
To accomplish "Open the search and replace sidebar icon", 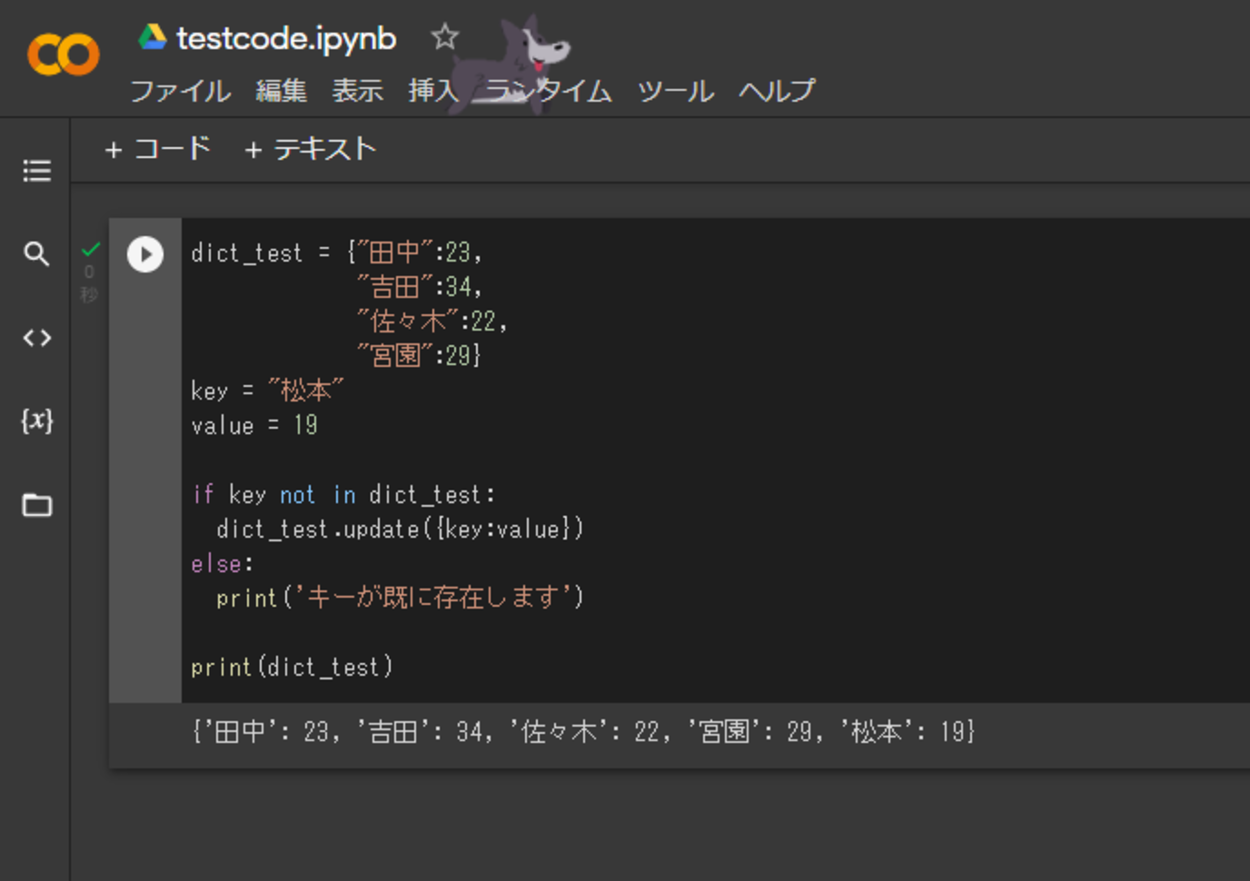I will 37,254.
